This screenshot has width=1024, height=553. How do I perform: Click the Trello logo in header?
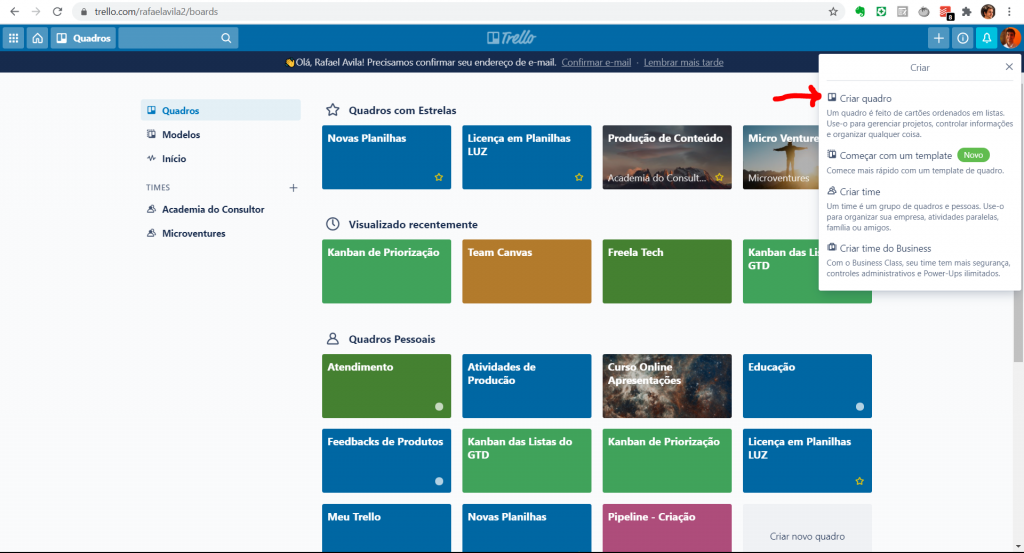(511, 38)
